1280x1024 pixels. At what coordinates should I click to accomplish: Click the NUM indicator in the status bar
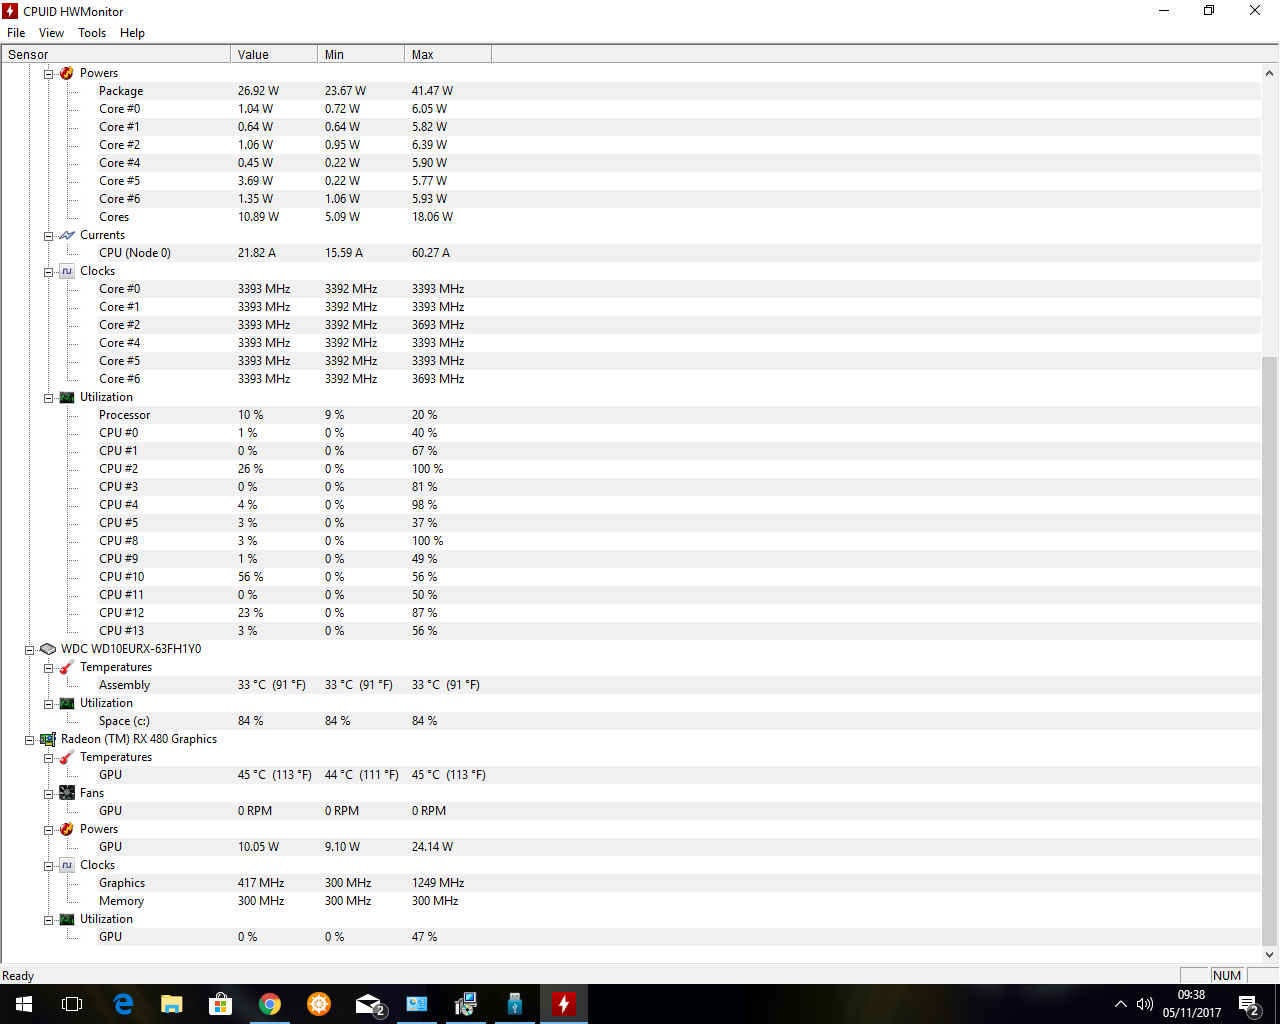[1226, 976]
